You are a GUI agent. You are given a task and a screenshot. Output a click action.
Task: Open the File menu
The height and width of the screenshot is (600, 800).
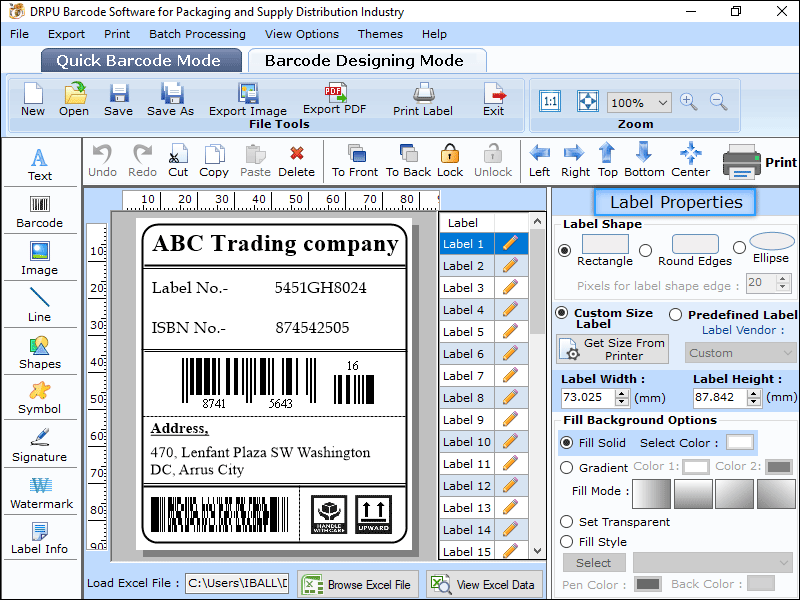pyautogui.click(x=19, y=34)
